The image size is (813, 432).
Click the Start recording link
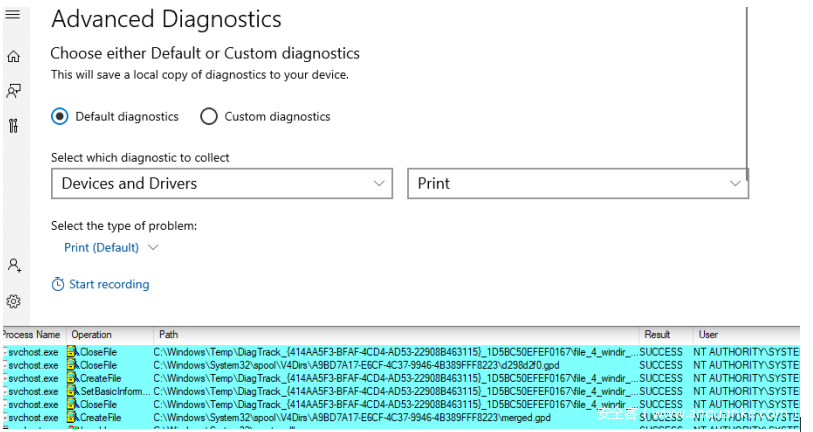(109, 285)
